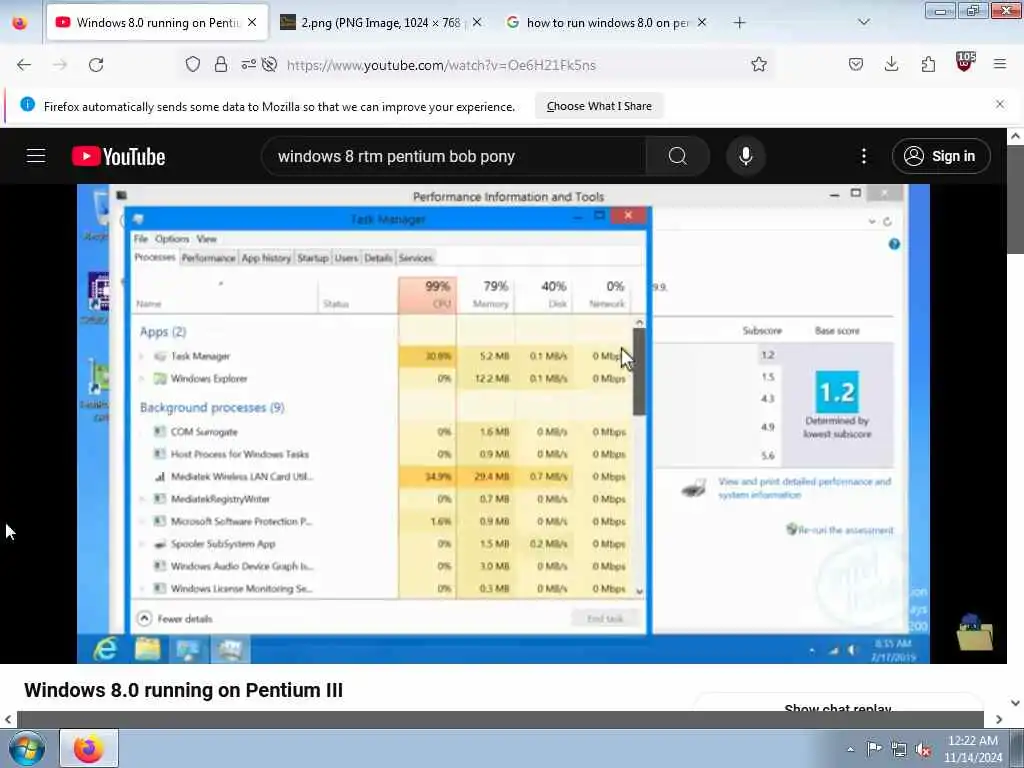Show hidden system tray icons

(850, 749)
